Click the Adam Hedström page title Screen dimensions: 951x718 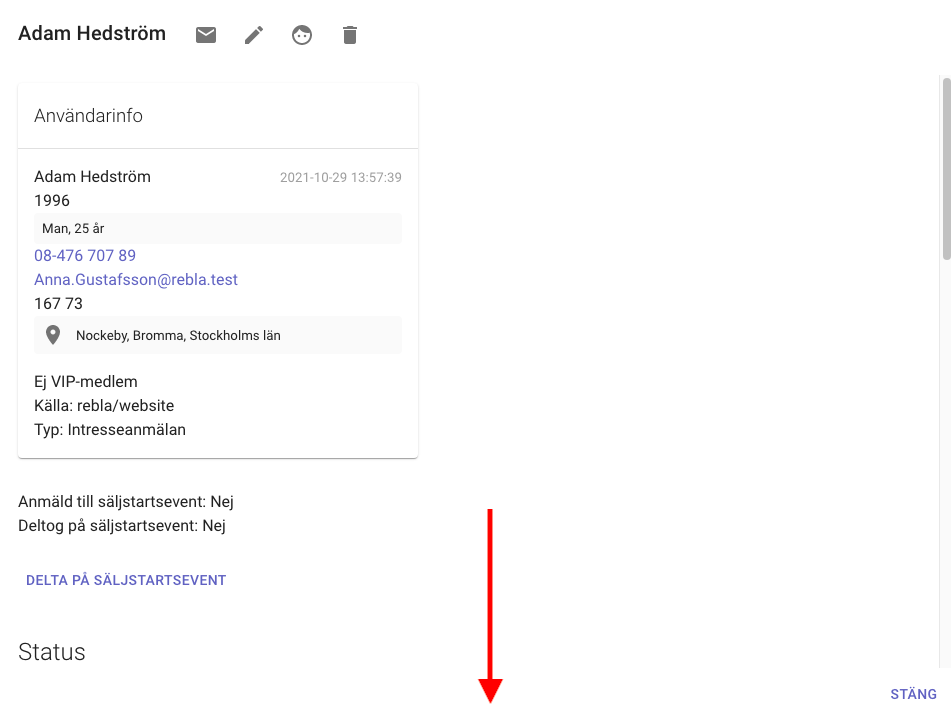[92, 33]
